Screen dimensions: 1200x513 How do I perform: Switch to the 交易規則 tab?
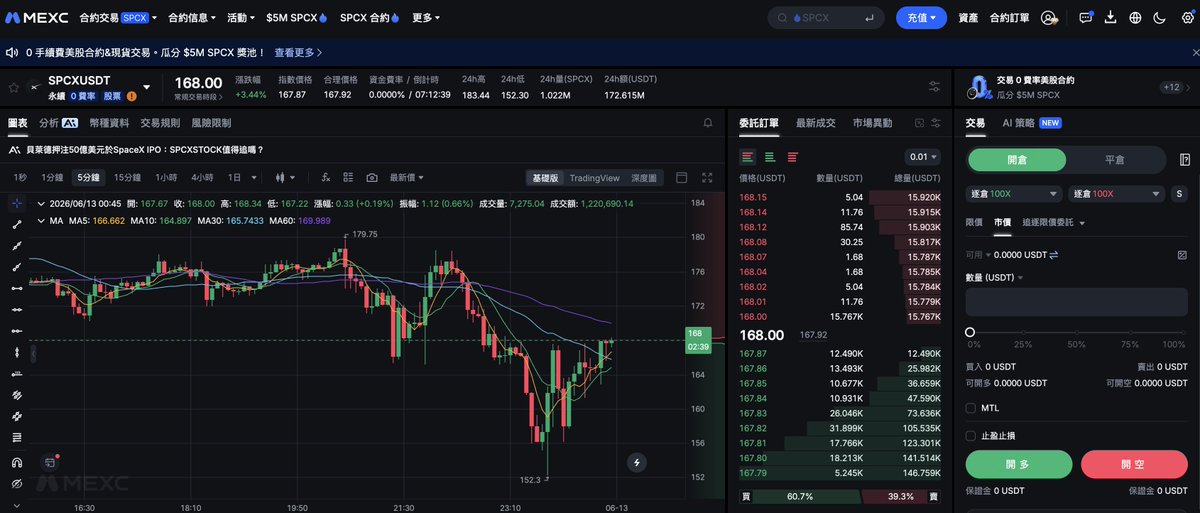tap(160, 123)
